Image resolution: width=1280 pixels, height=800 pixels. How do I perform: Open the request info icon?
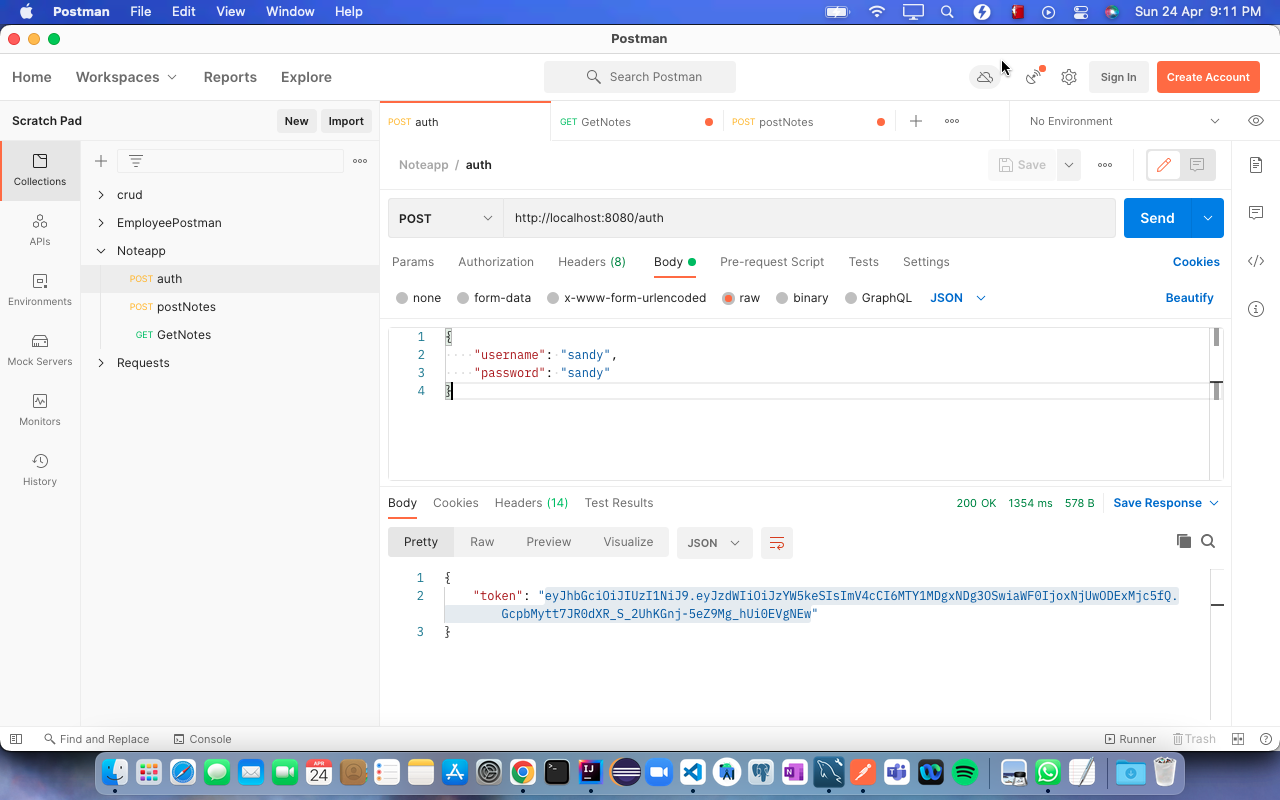[x=1256, y=309]
